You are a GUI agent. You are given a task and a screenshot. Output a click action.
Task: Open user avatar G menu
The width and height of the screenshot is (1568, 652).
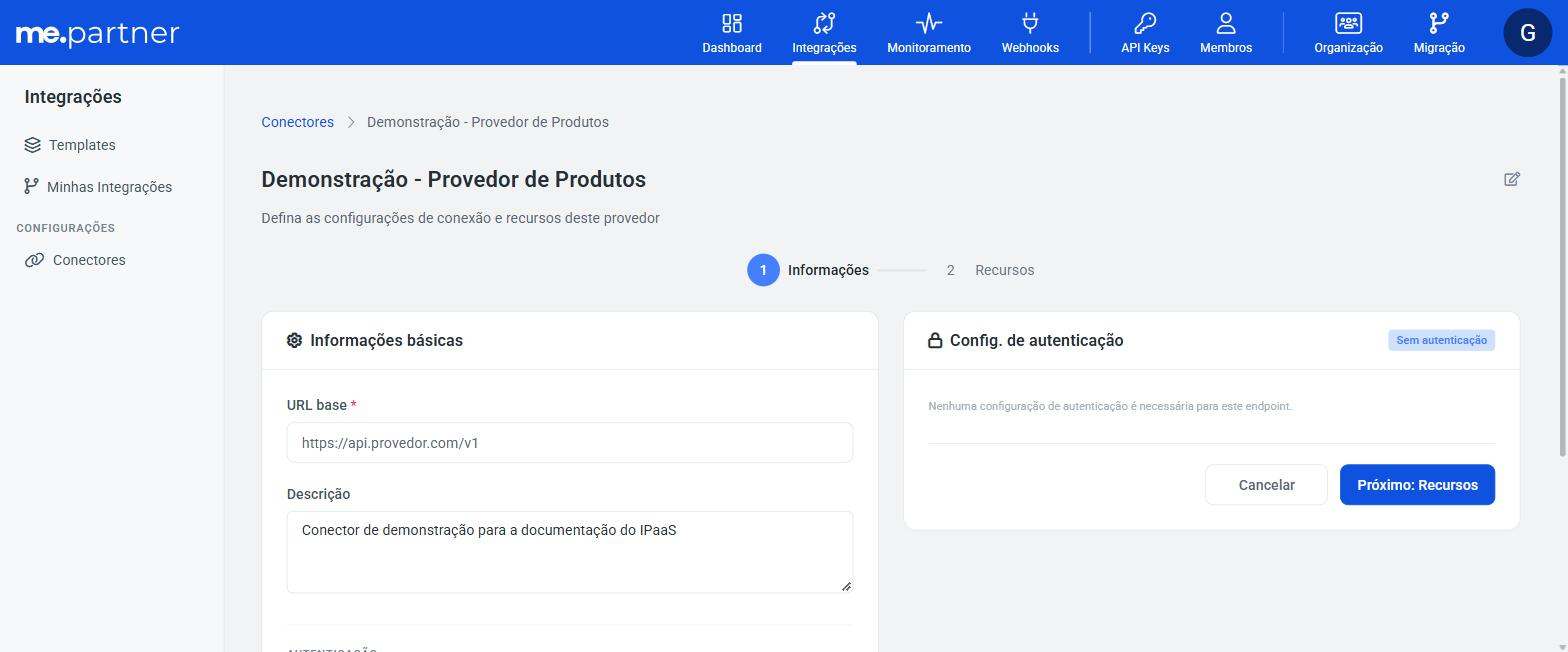tap(1527, 32)
